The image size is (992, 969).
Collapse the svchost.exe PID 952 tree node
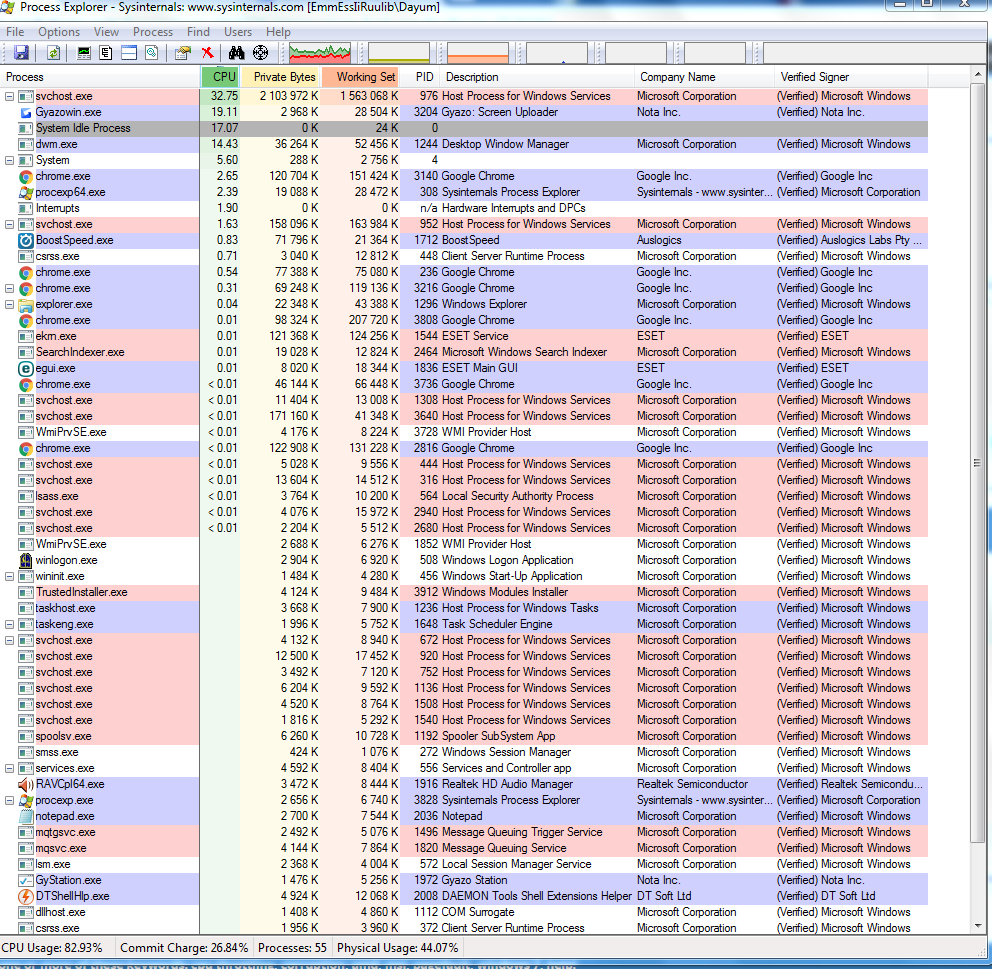[9, 225]
